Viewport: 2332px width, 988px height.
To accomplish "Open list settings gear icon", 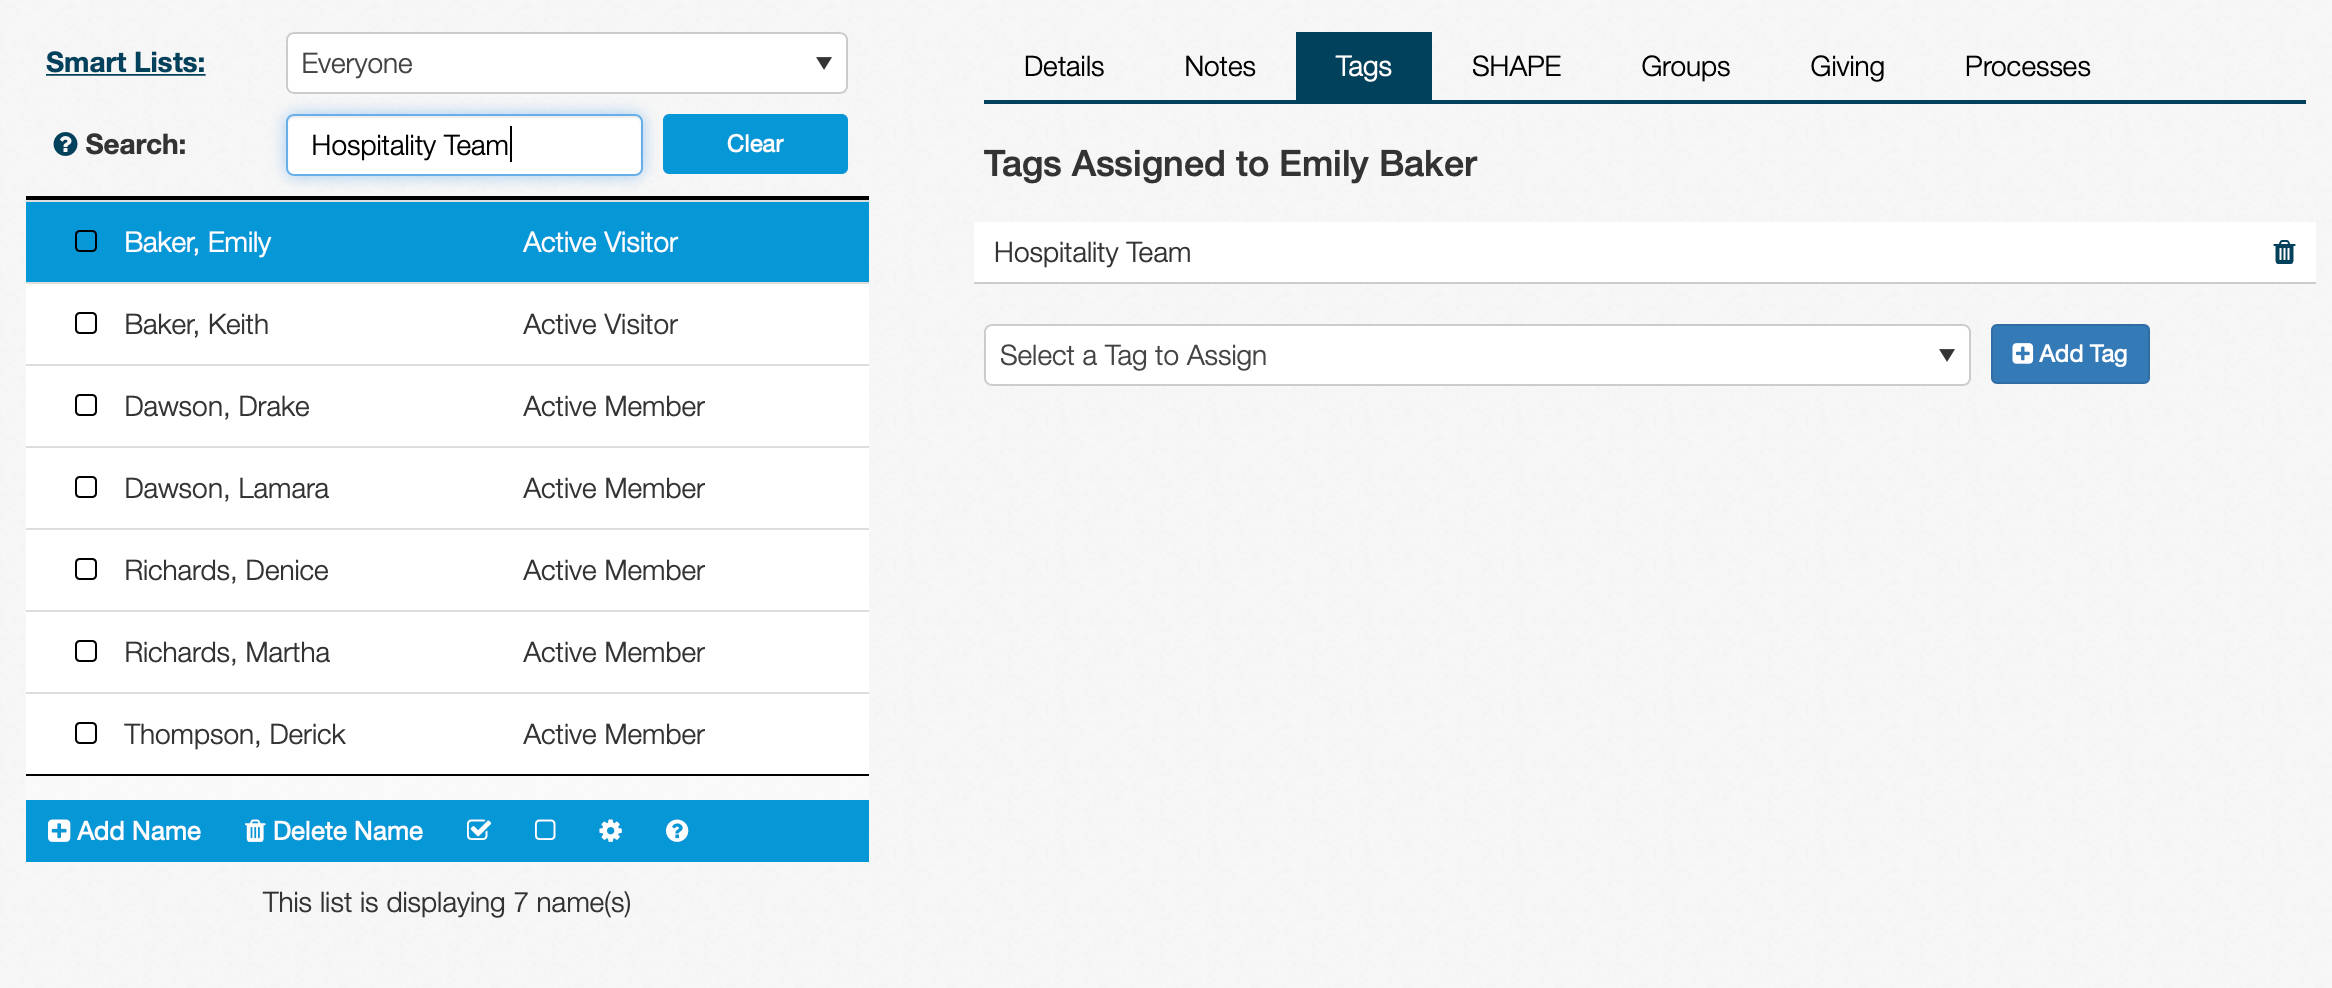I will coord(610,830).
